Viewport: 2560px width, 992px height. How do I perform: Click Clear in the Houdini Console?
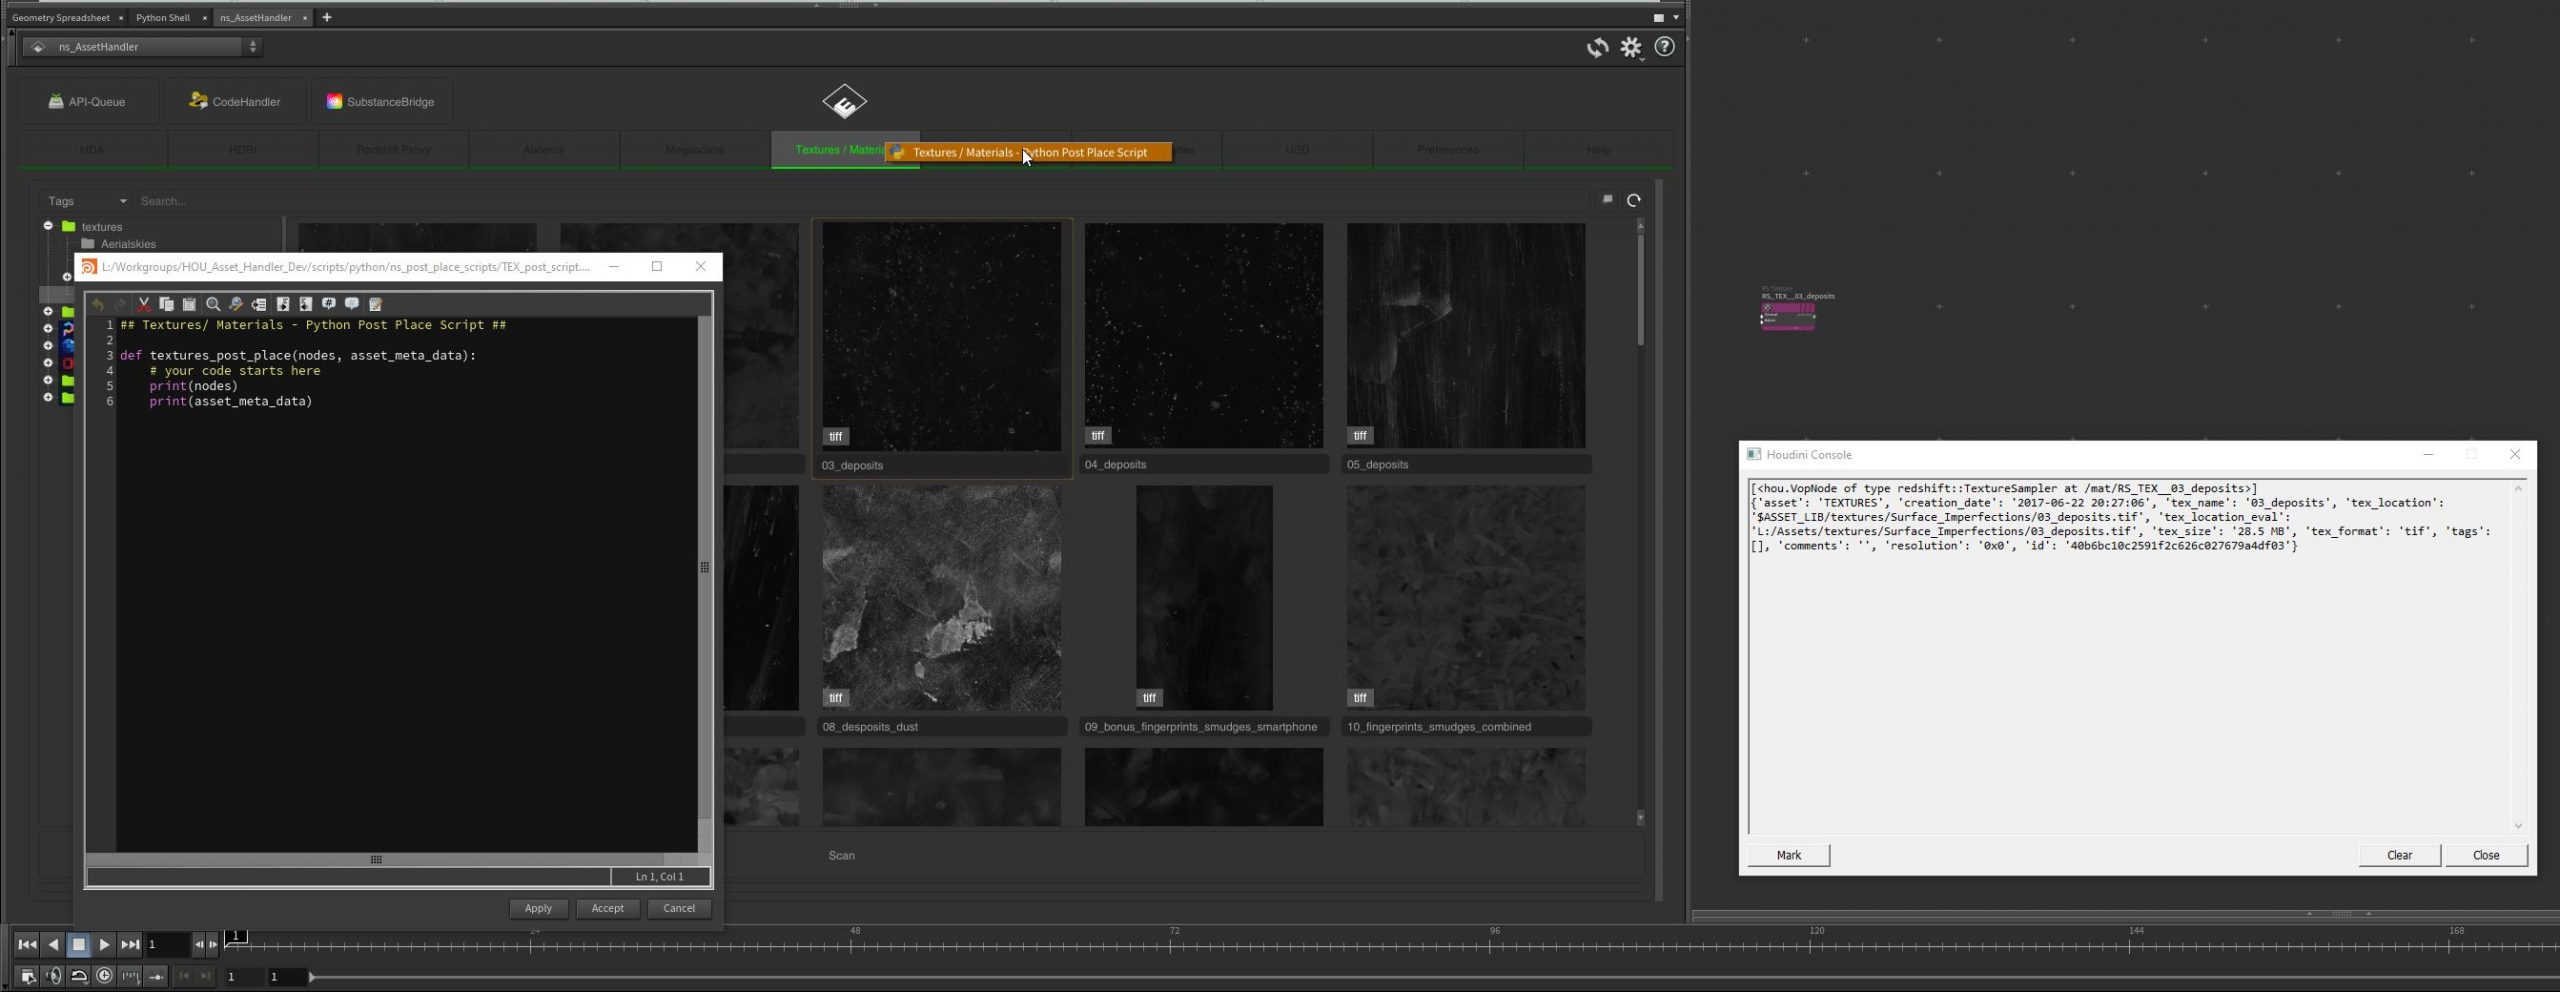(2399, 855)
